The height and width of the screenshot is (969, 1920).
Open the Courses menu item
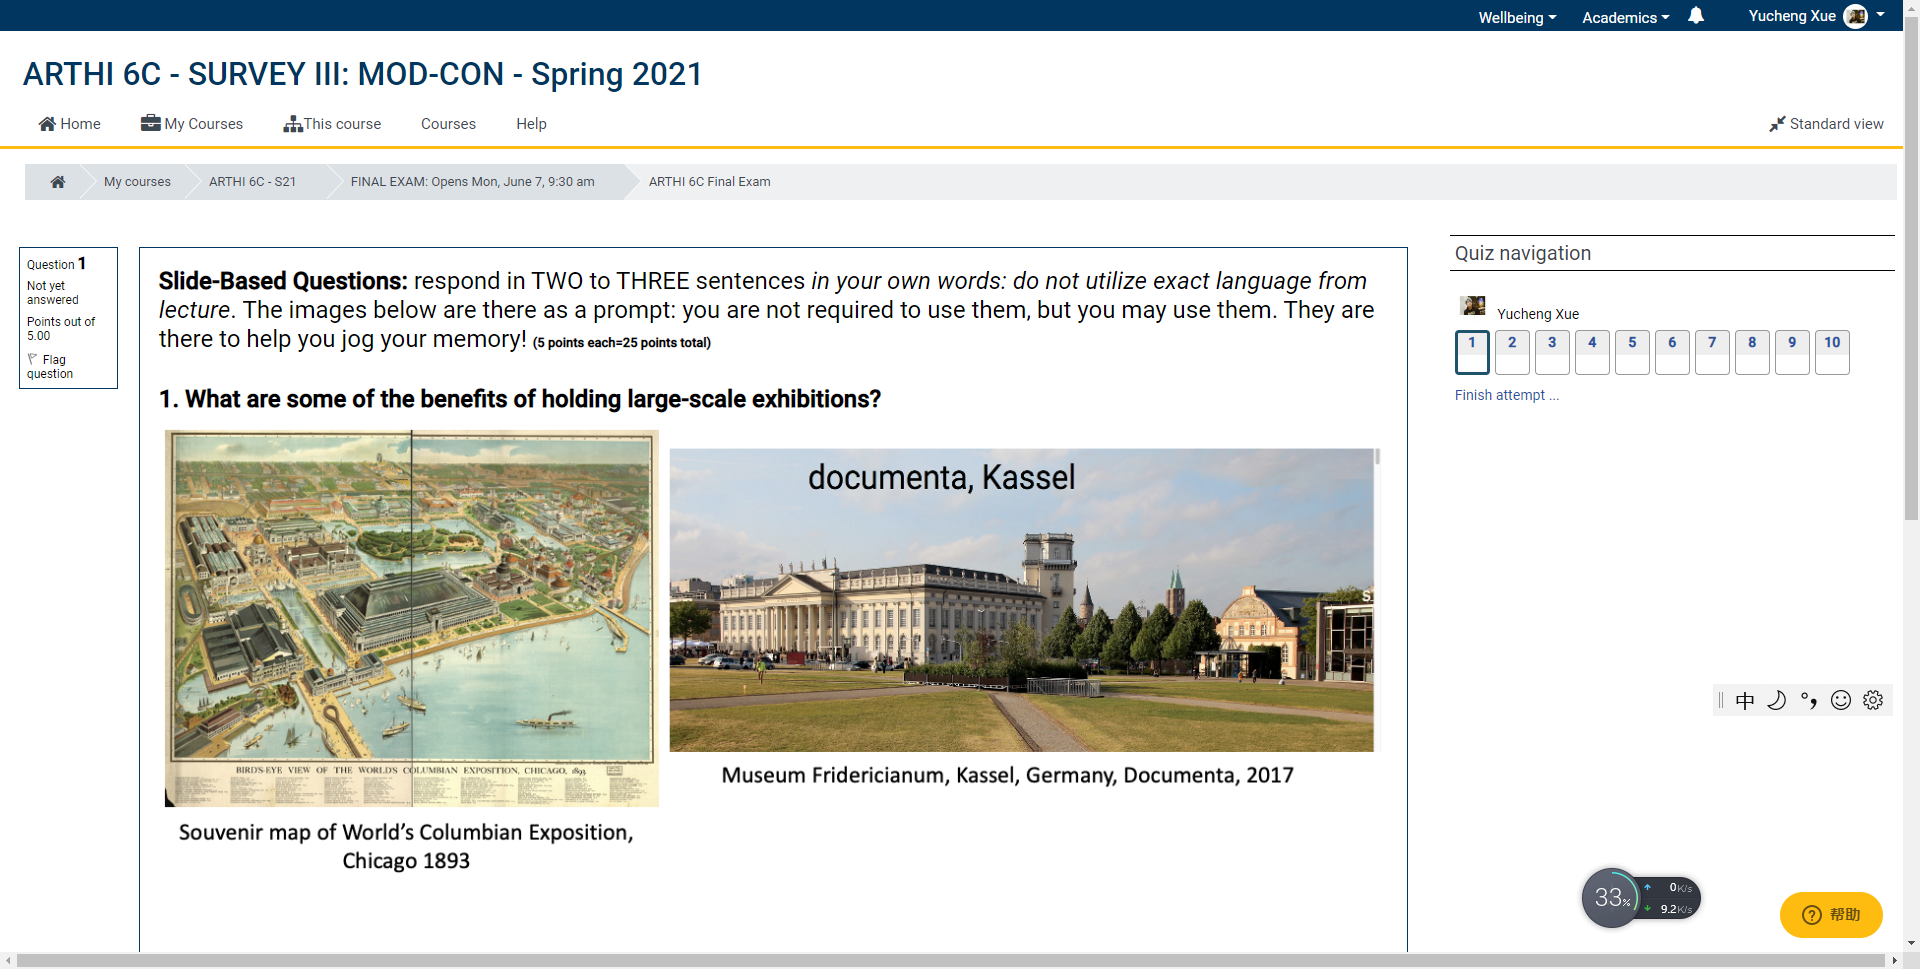pyautogui.click(x=448, y=124)
